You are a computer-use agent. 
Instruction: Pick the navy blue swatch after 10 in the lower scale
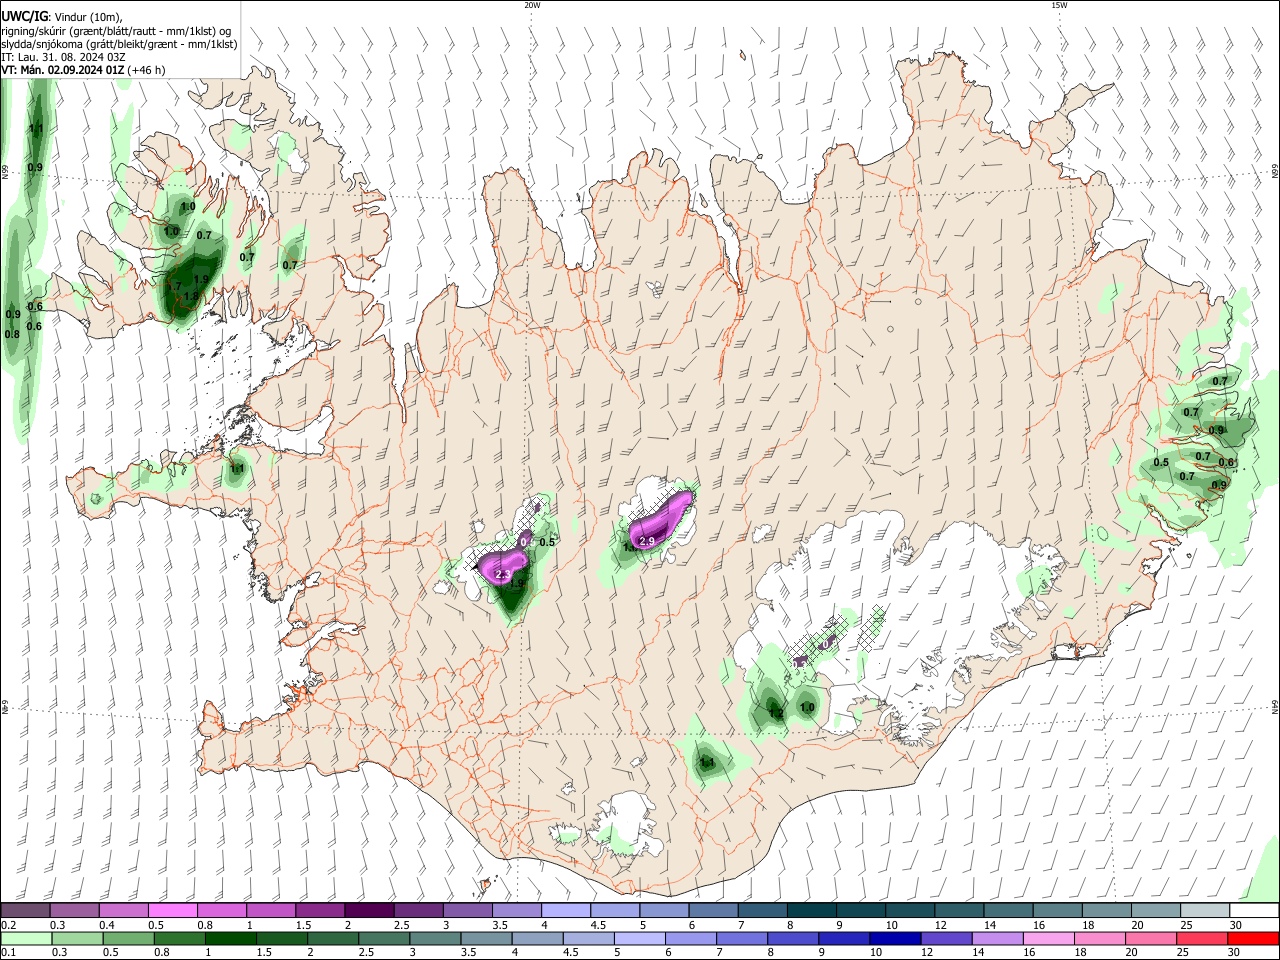point(897,938)
